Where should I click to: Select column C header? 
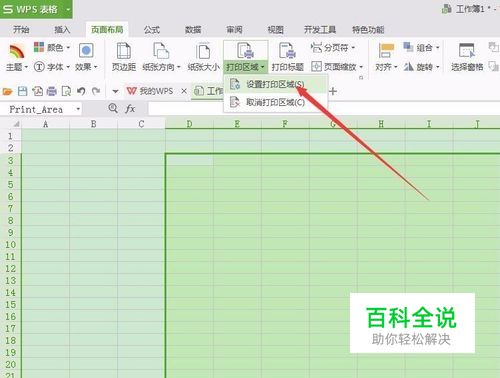(141, 124)
